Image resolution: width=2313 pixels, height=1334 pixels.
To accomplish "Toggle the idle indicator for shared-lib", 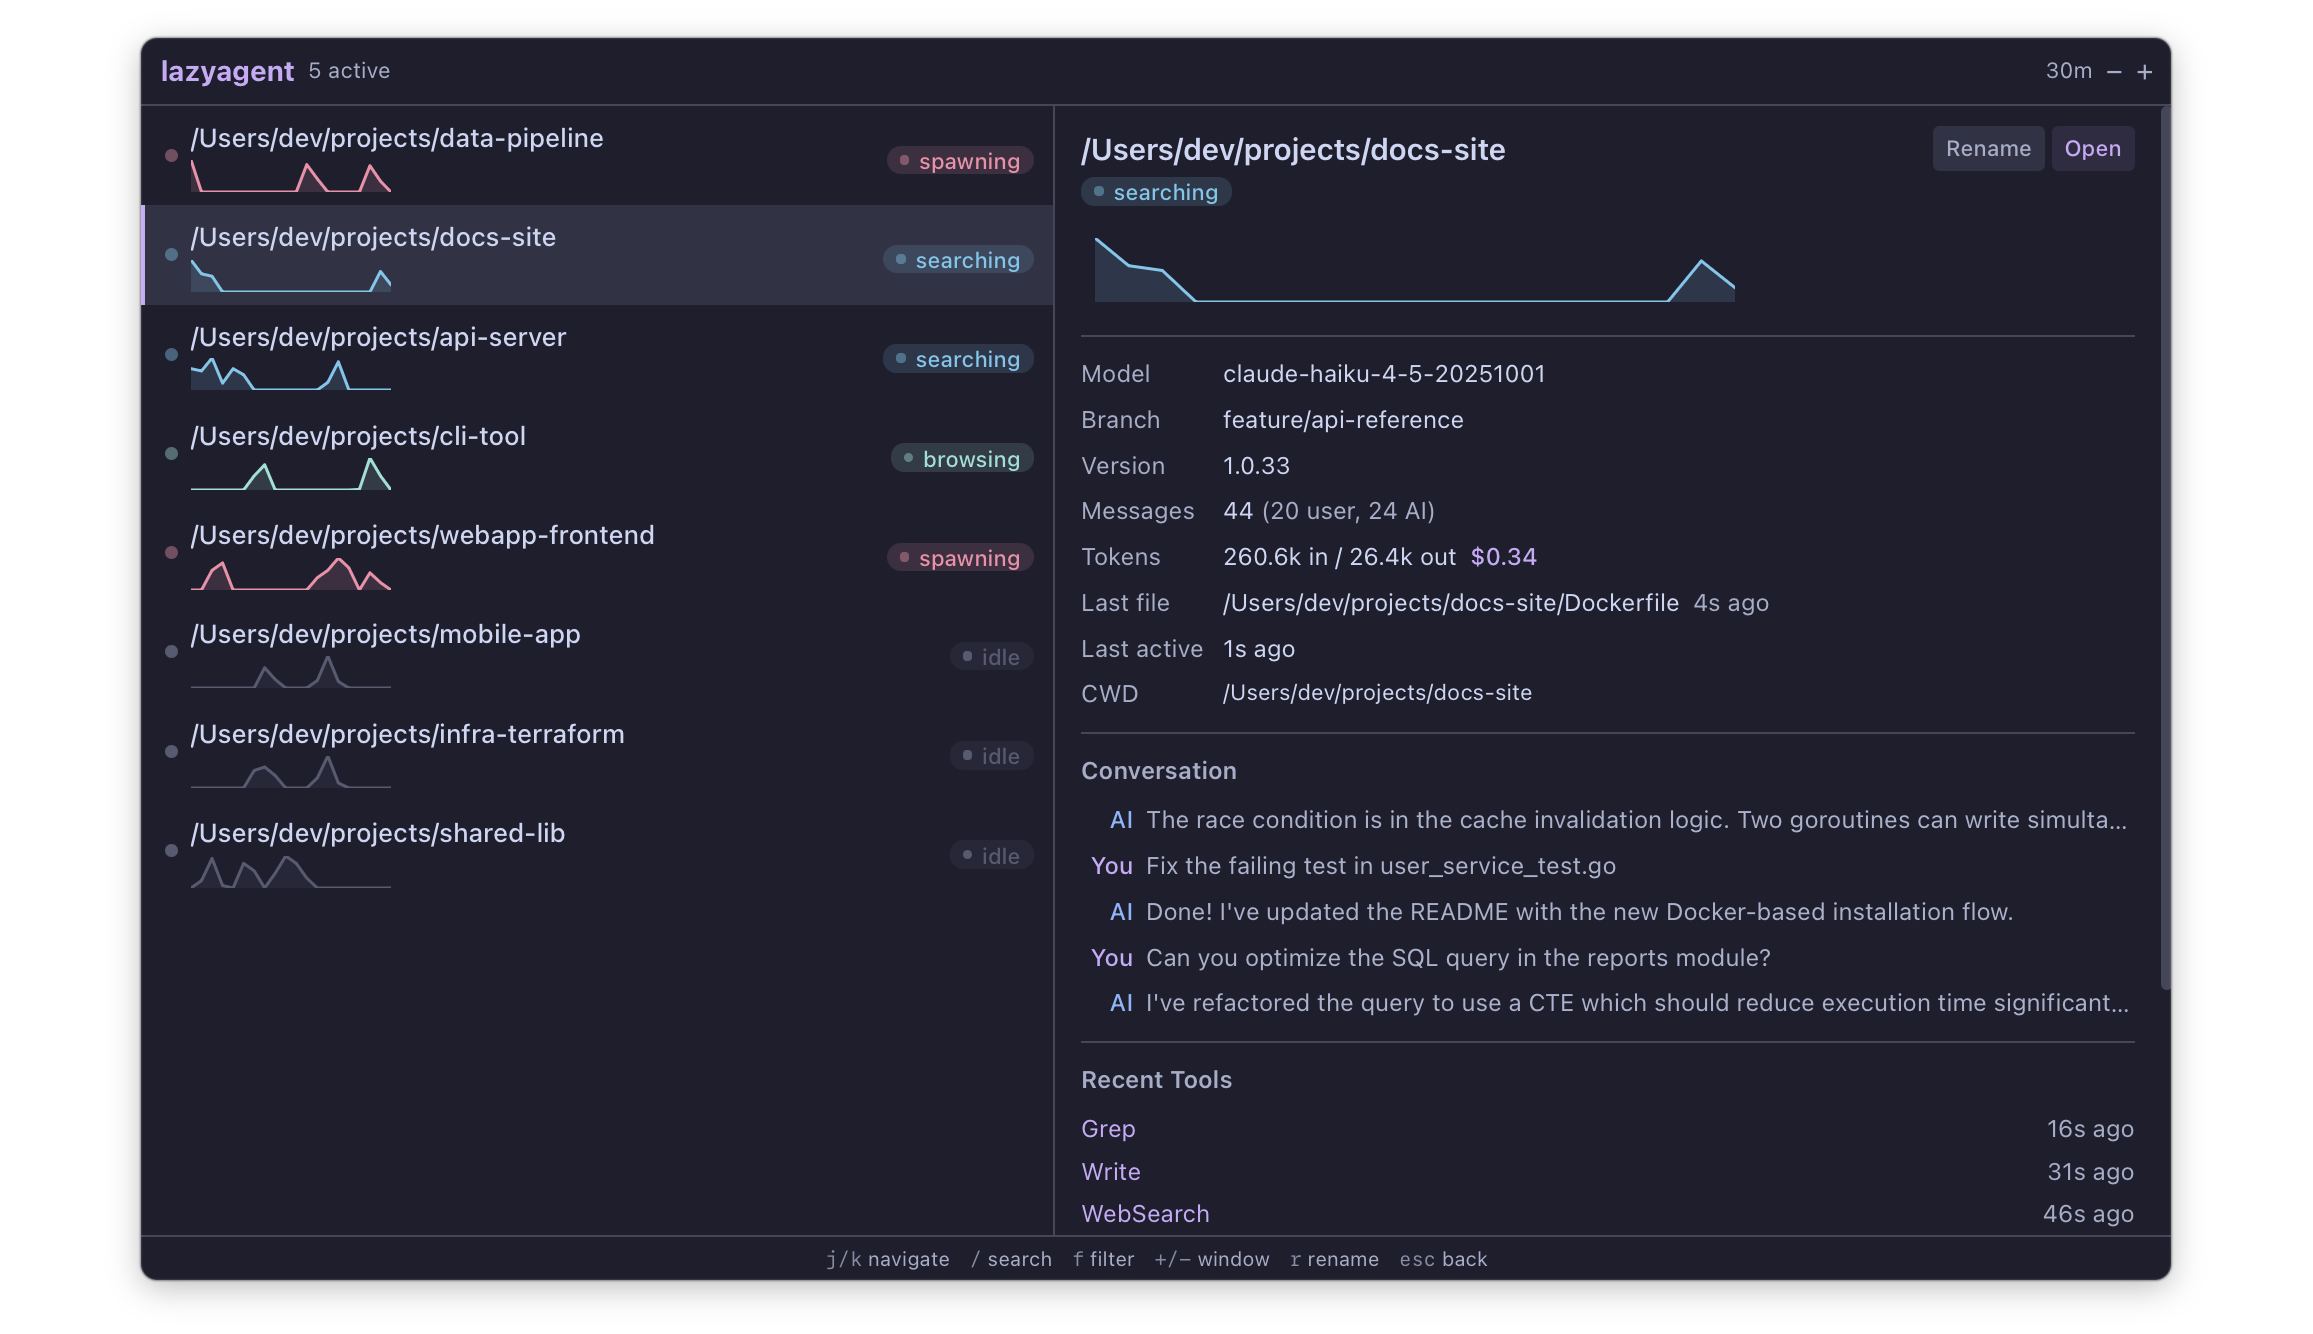I will pos(991,854).
